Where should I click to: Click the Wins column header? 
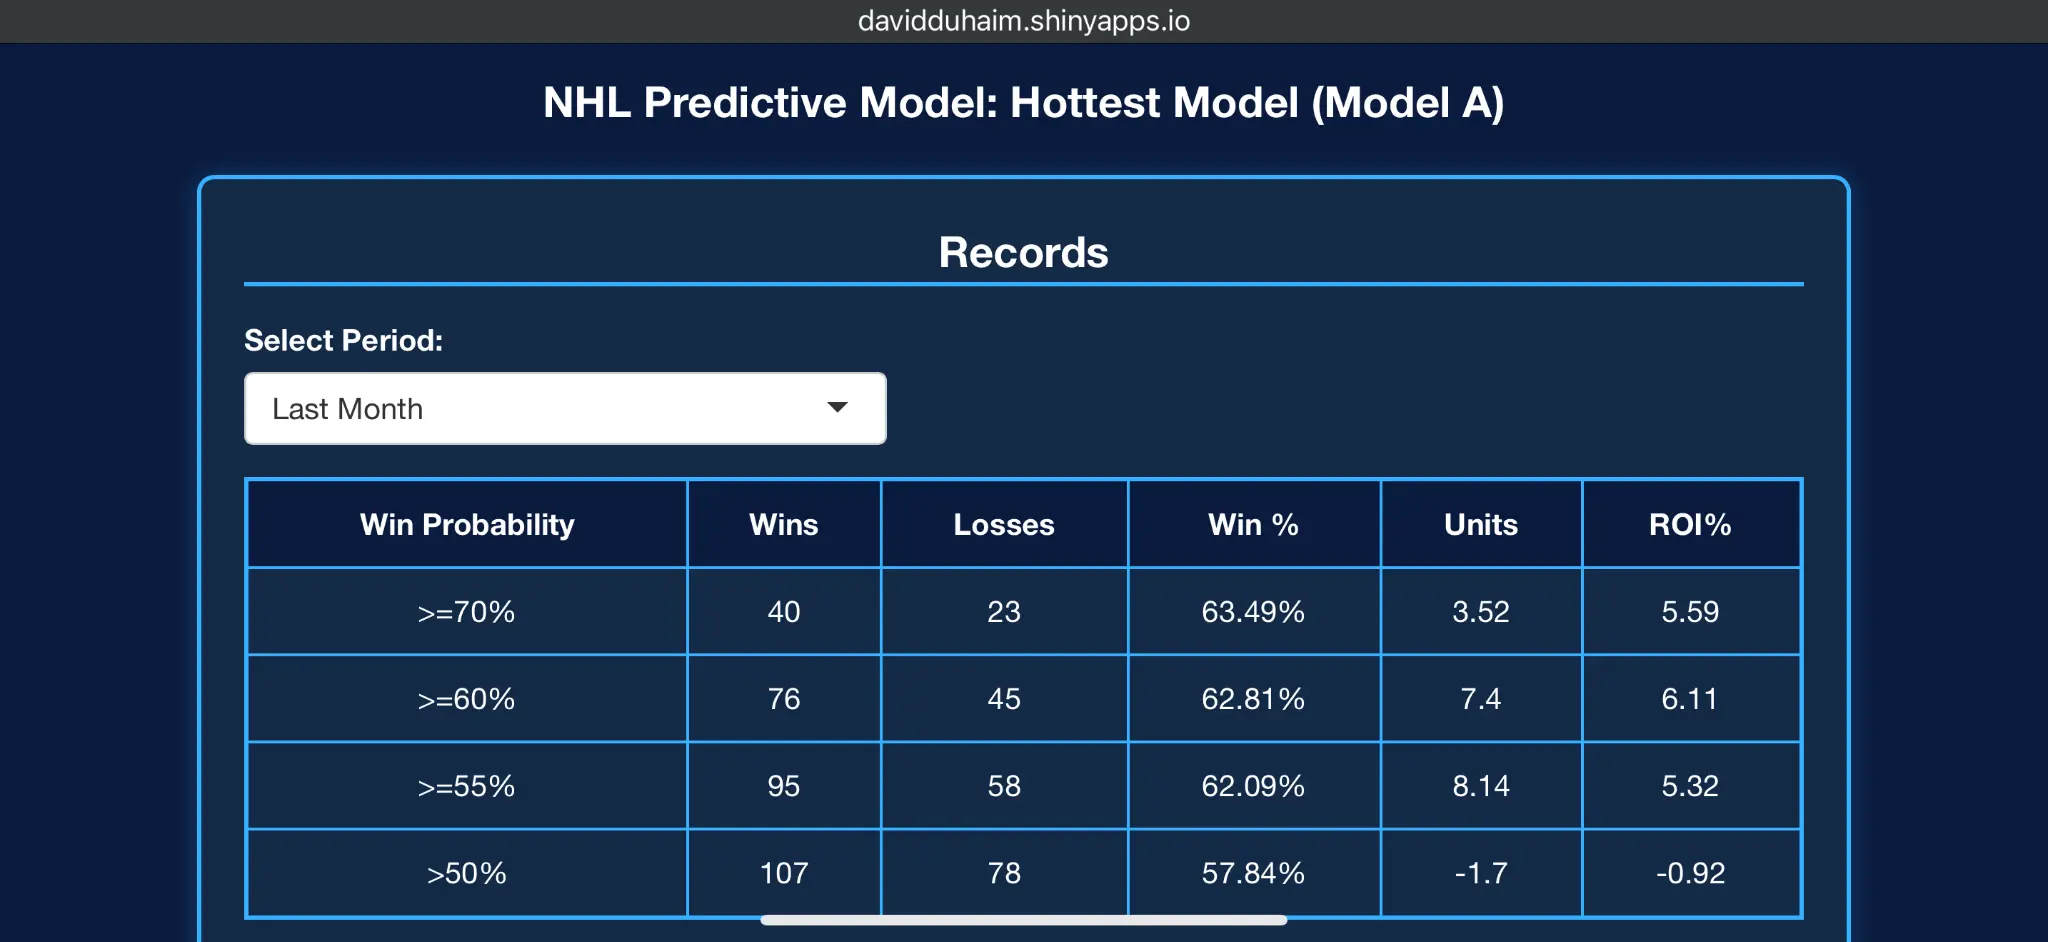[783, 524]
